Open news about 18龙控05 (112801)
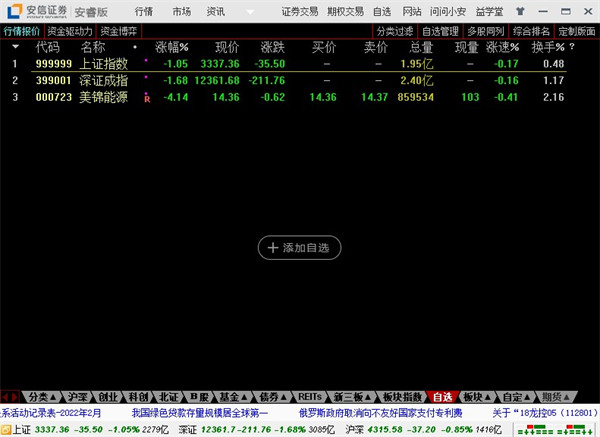Screen dimensions: 600x437 click(x=545, y=413)
